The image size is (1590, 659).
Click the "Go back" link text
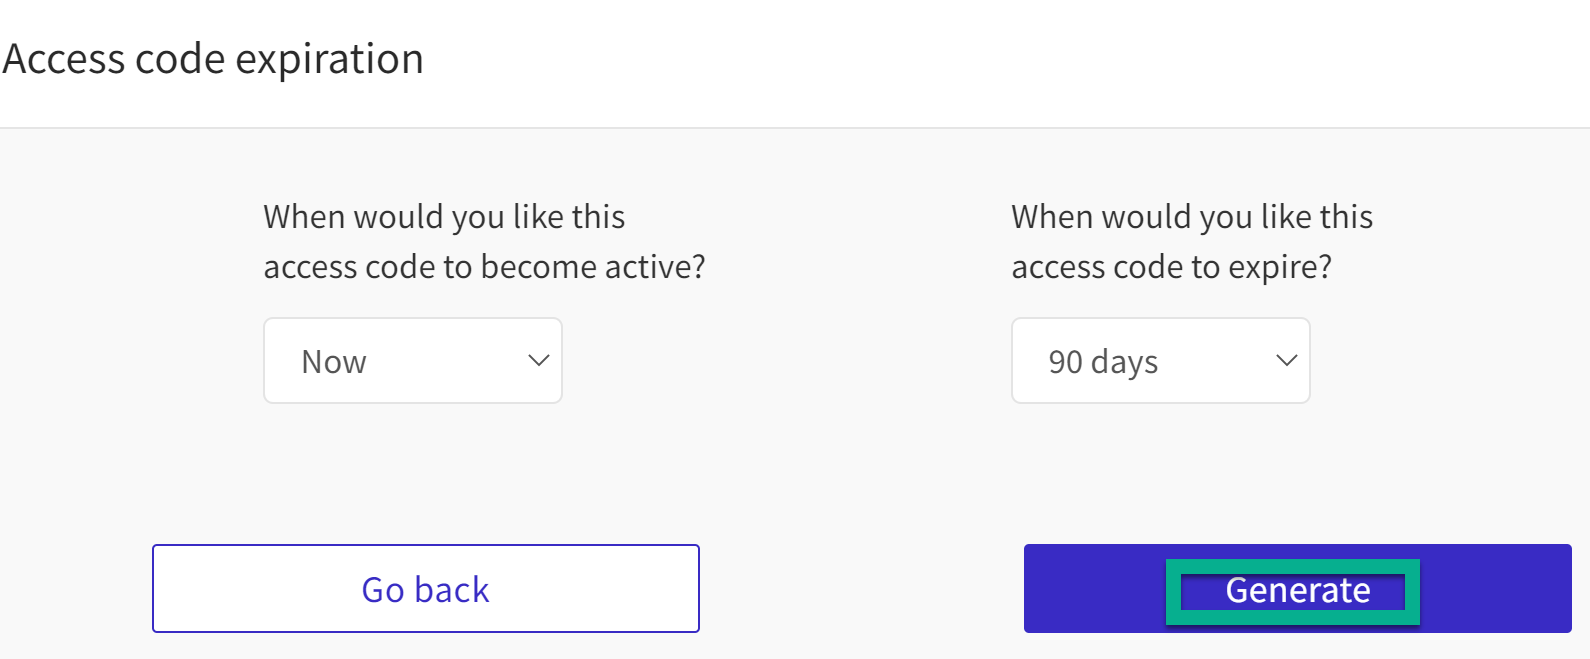pyautogui.click(x=425, y=590)
